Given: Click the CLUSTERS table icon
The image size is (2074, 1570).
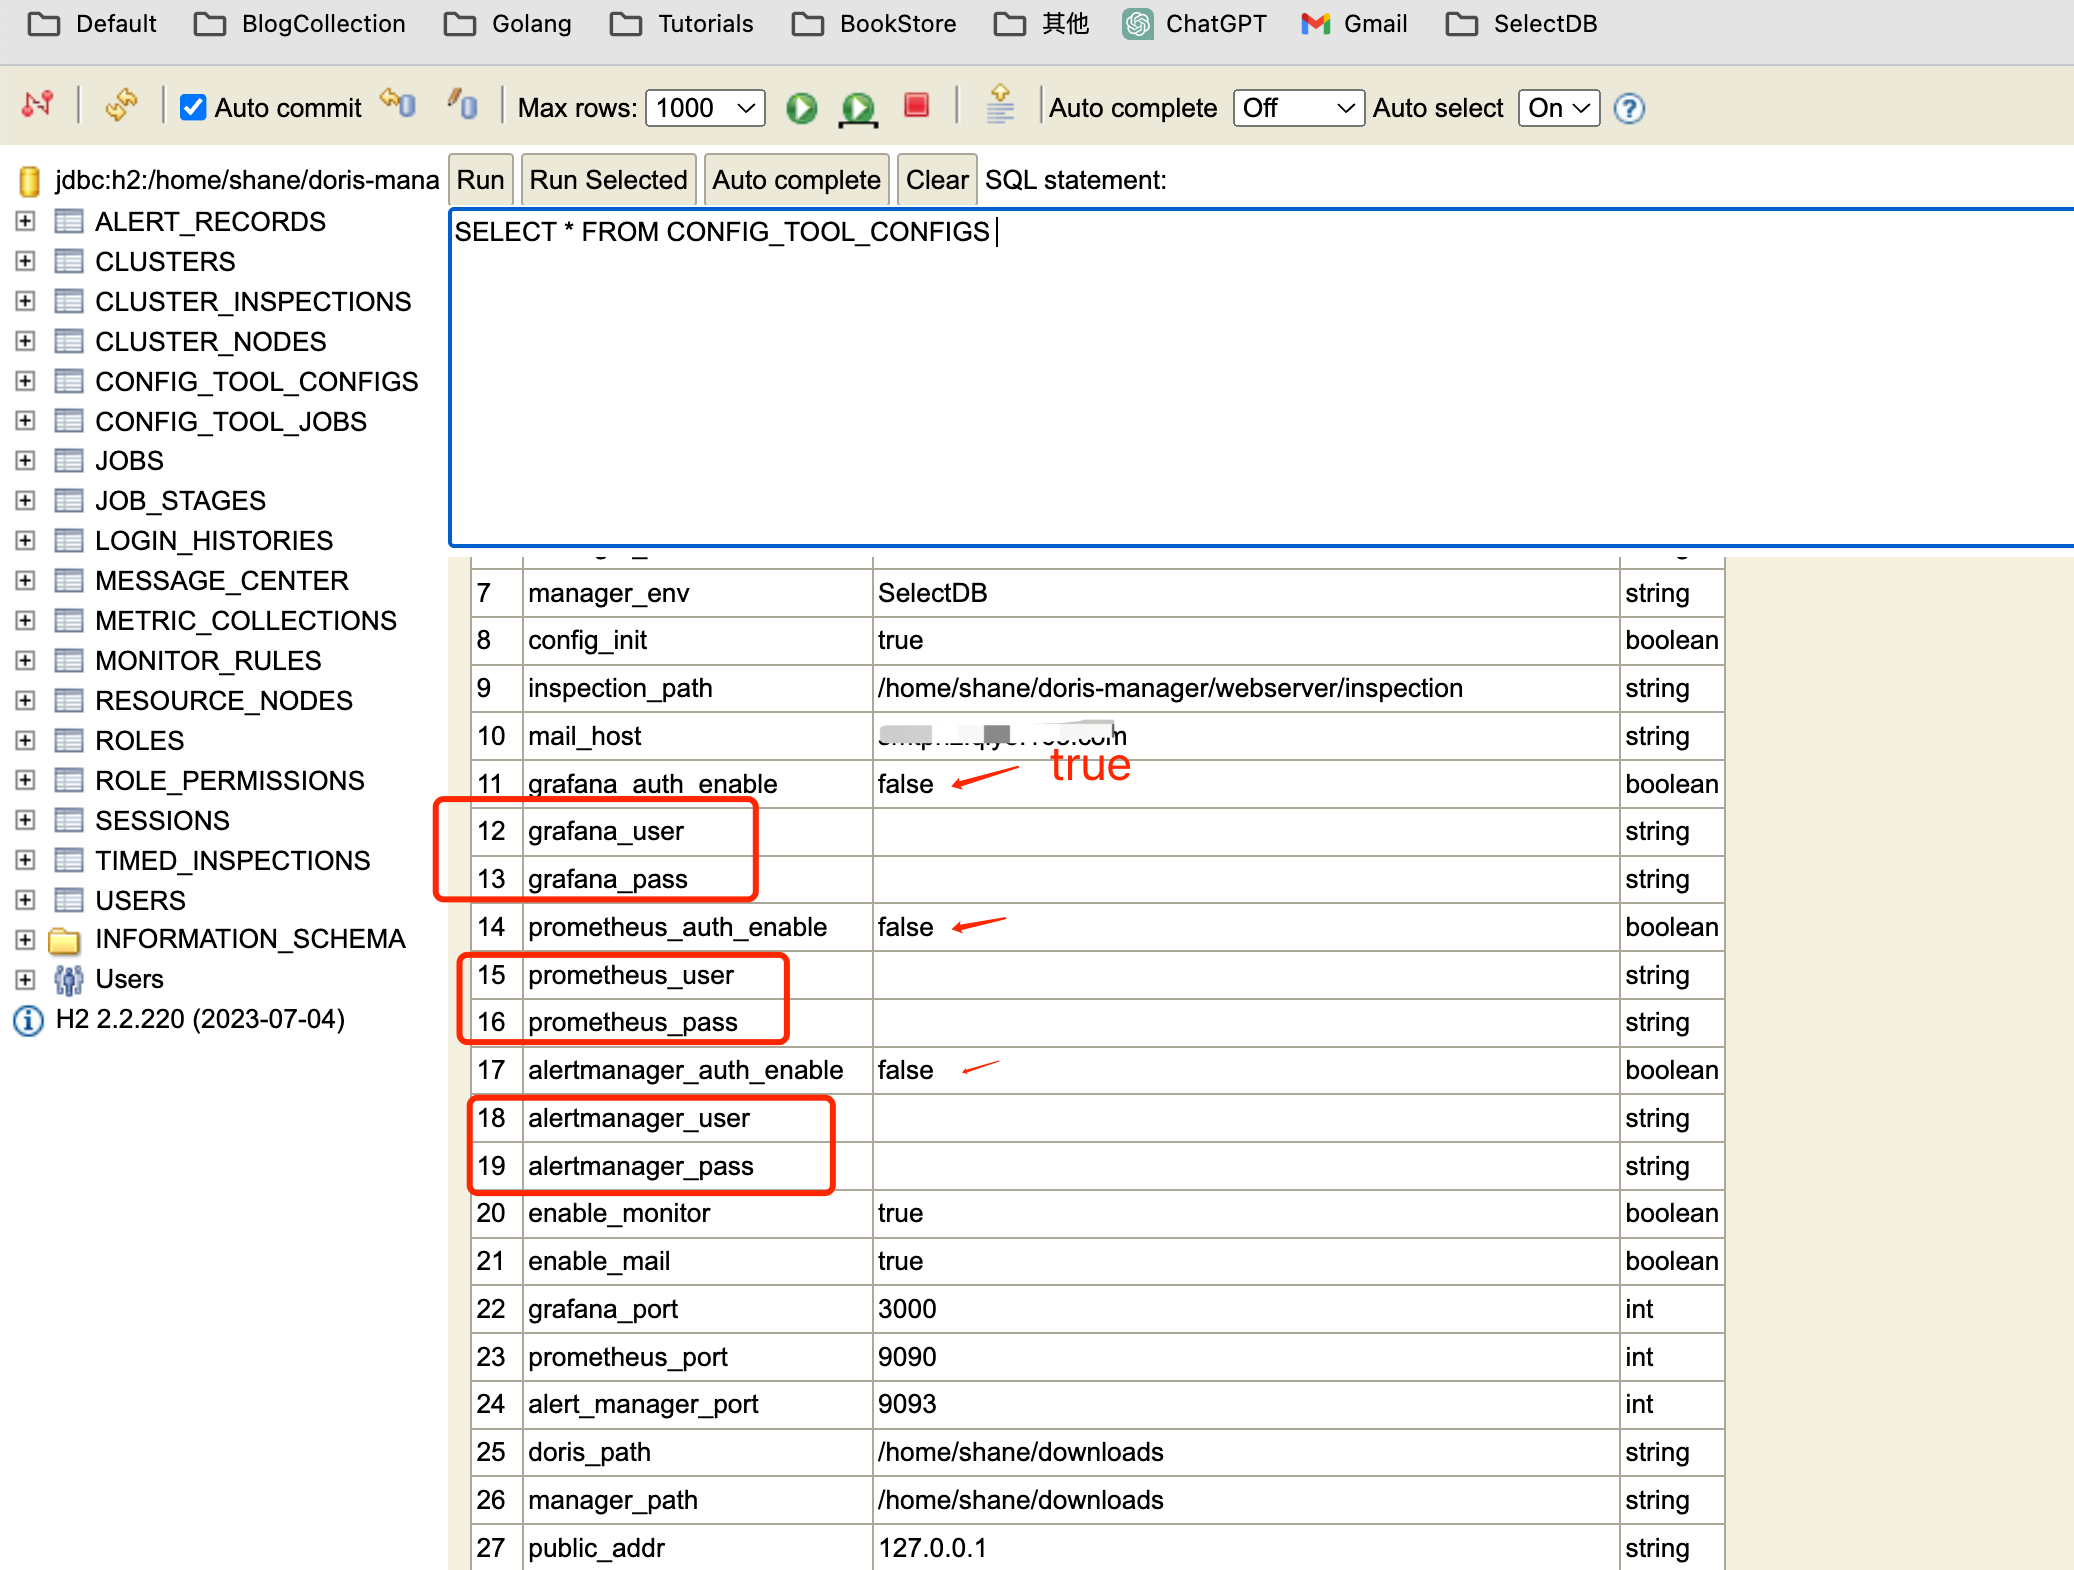Looking at the screenshot, I should click(68, 261).
